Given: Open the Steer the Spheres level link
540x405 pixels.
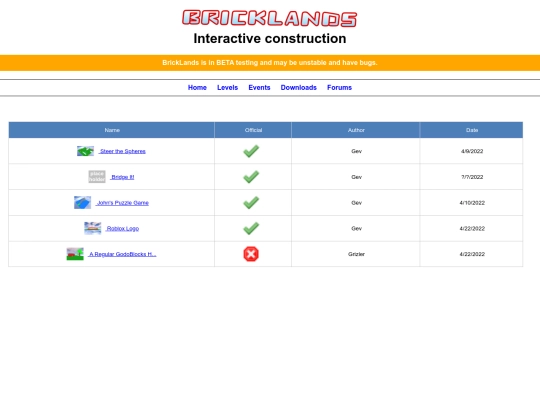Looking at the screenshot, I should (122, 151).
